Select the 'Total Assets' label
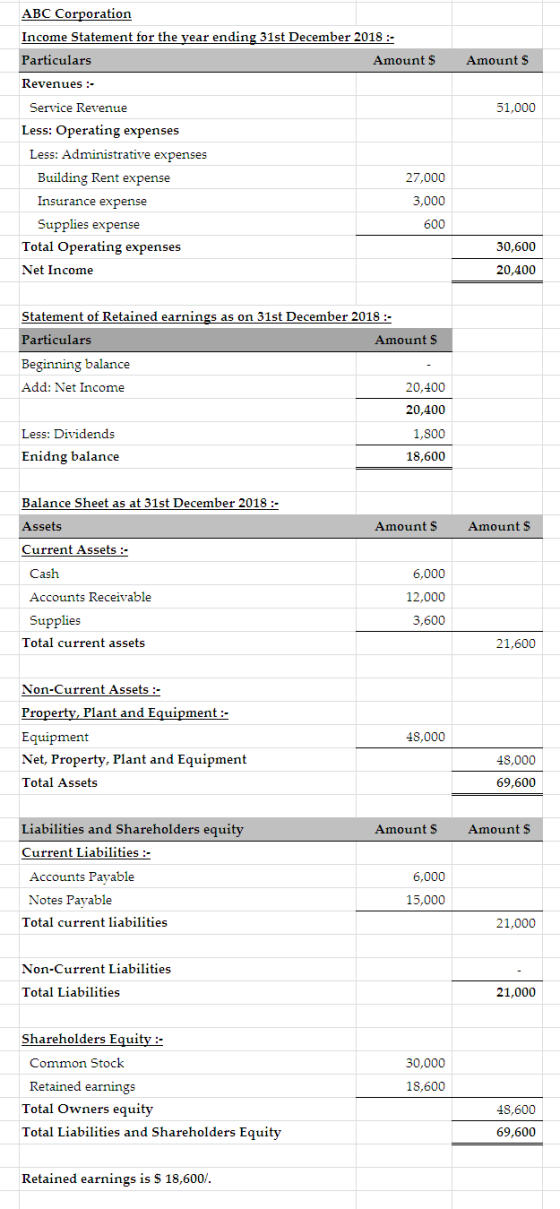560x1209 pixels. click(x=59, y=783)
